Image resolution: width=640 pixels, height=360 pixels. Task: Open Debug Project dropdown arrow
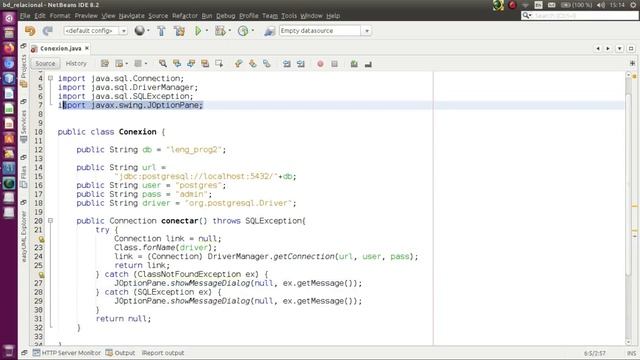click(x=229, y=31)
